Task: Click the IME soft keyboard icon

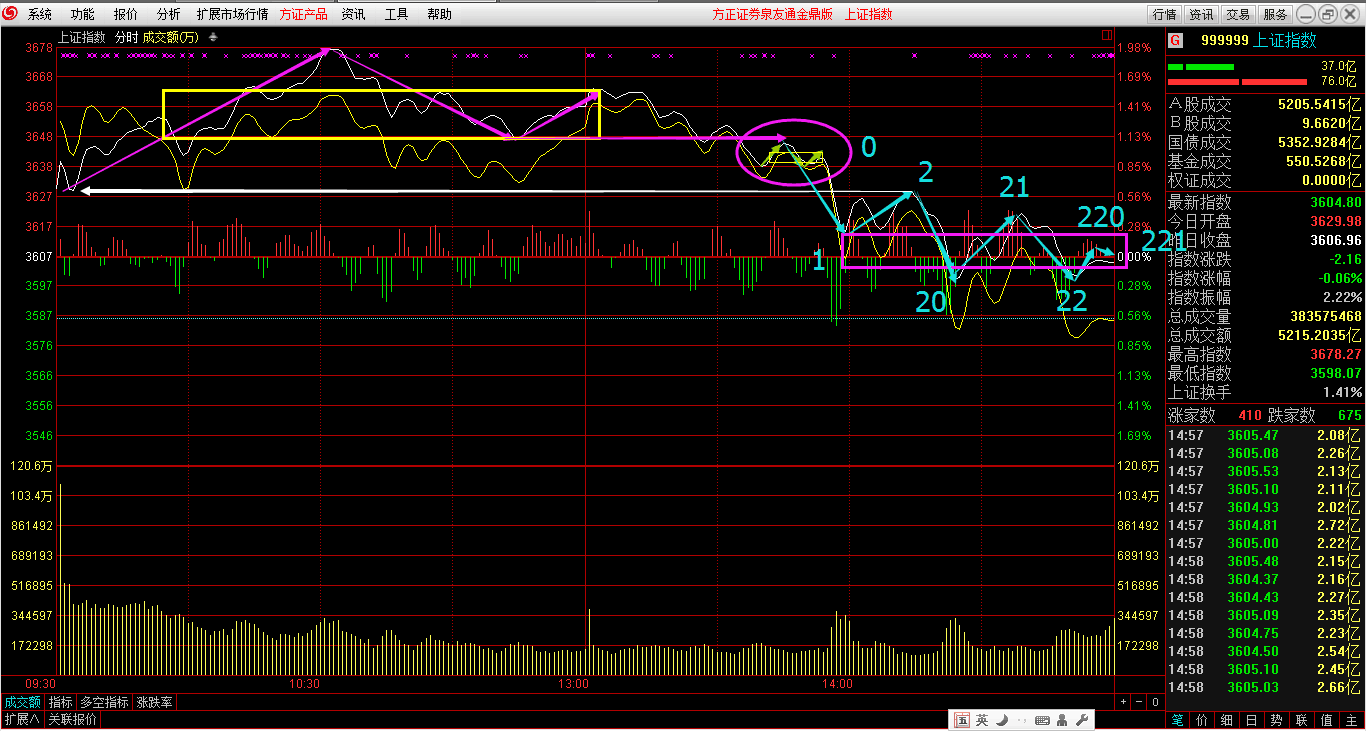Action: click(x=1043, y=720)
